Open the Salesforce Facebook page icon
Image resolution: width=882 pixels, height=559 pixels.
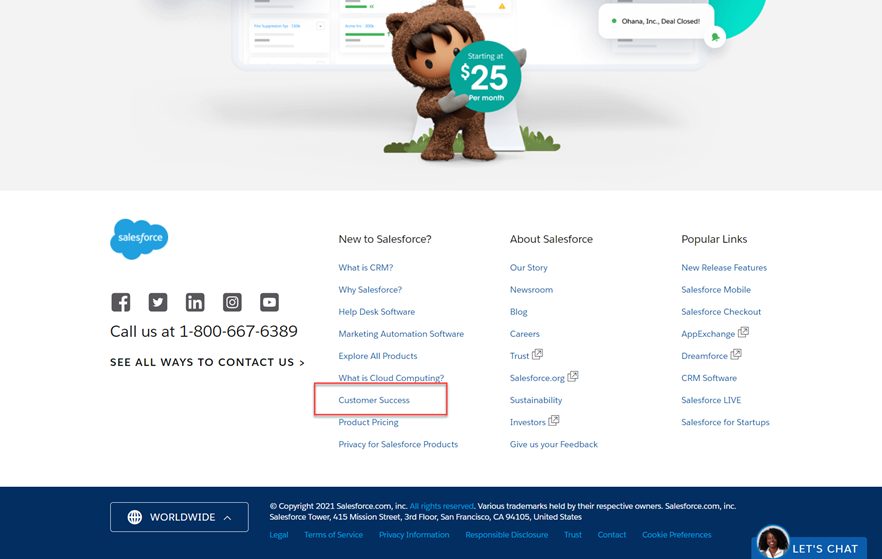tap(120, 302)
